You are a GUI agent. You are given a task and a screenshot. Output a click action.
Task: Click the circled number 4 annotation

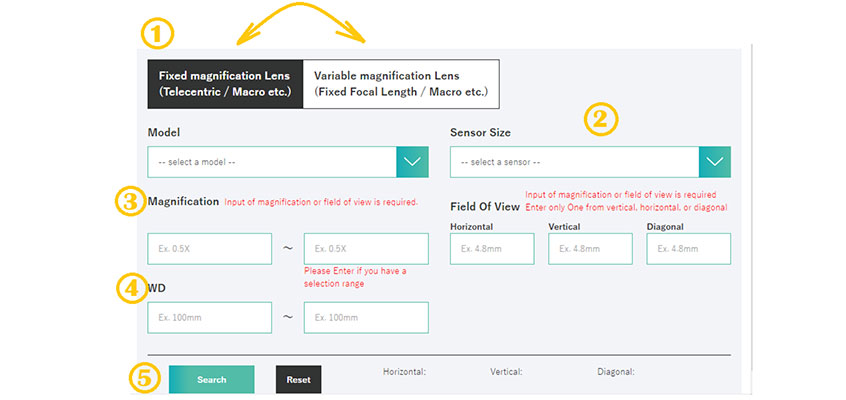tap(131, 288)
